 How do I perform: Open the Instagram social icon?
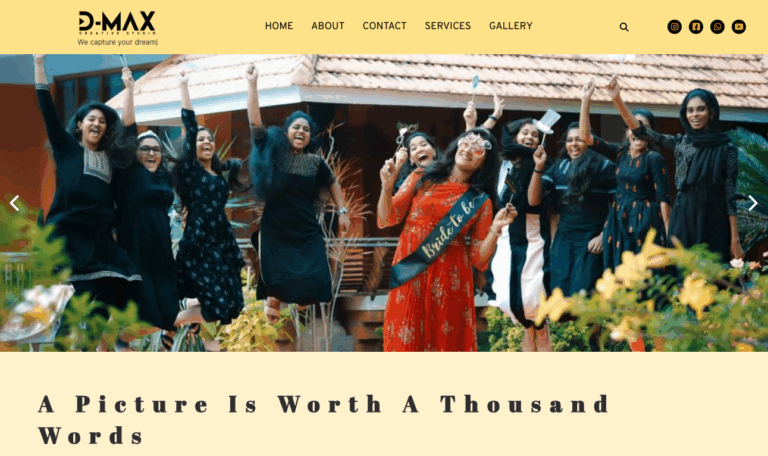pos(674,26)
